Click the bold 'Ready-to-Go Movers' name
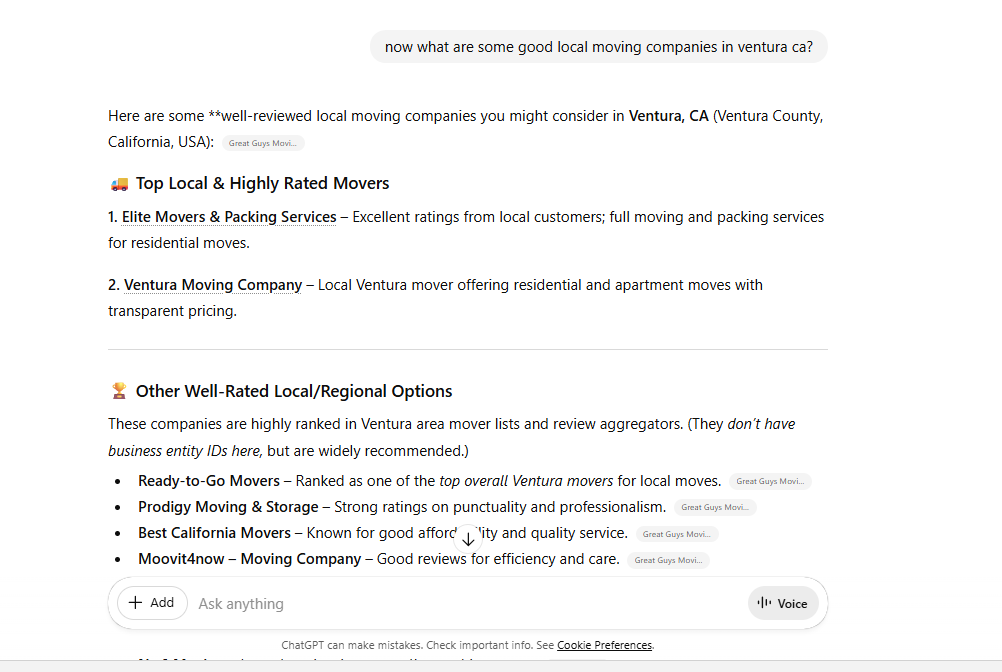 pyautogui.click(x=209, y=481)
